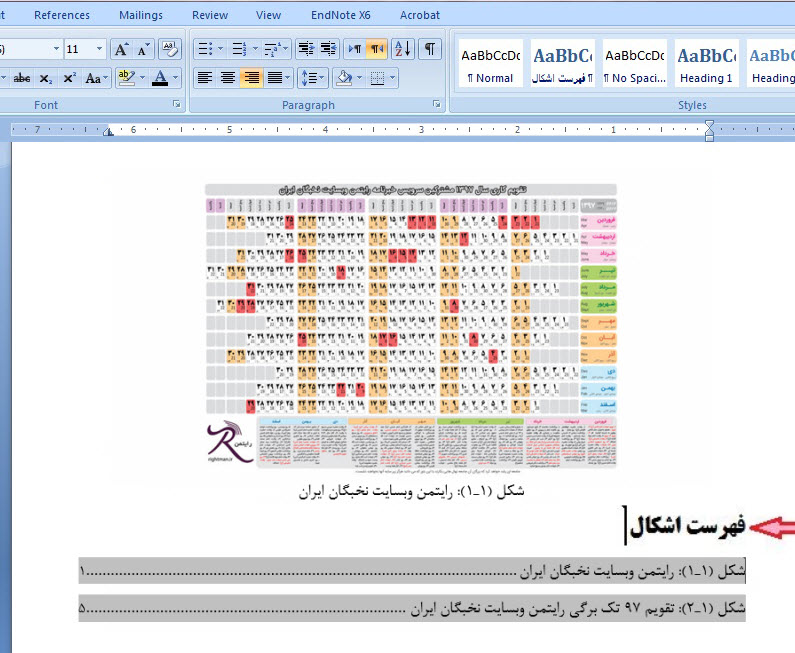
Task: Click the Justify alignment icon
Action: [x=275, y=78]
